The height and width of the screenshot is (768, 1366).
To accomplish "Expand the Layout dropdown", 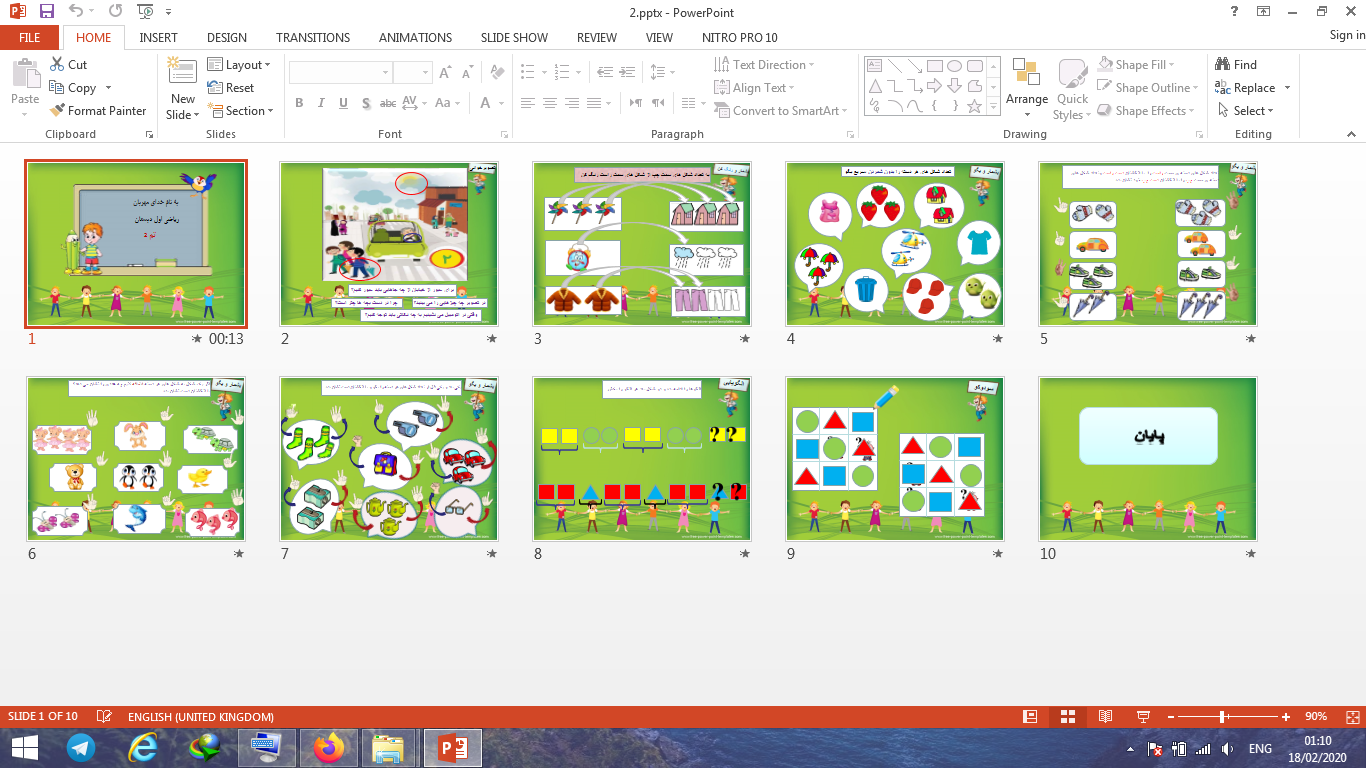I will click(x=239, y=65).
